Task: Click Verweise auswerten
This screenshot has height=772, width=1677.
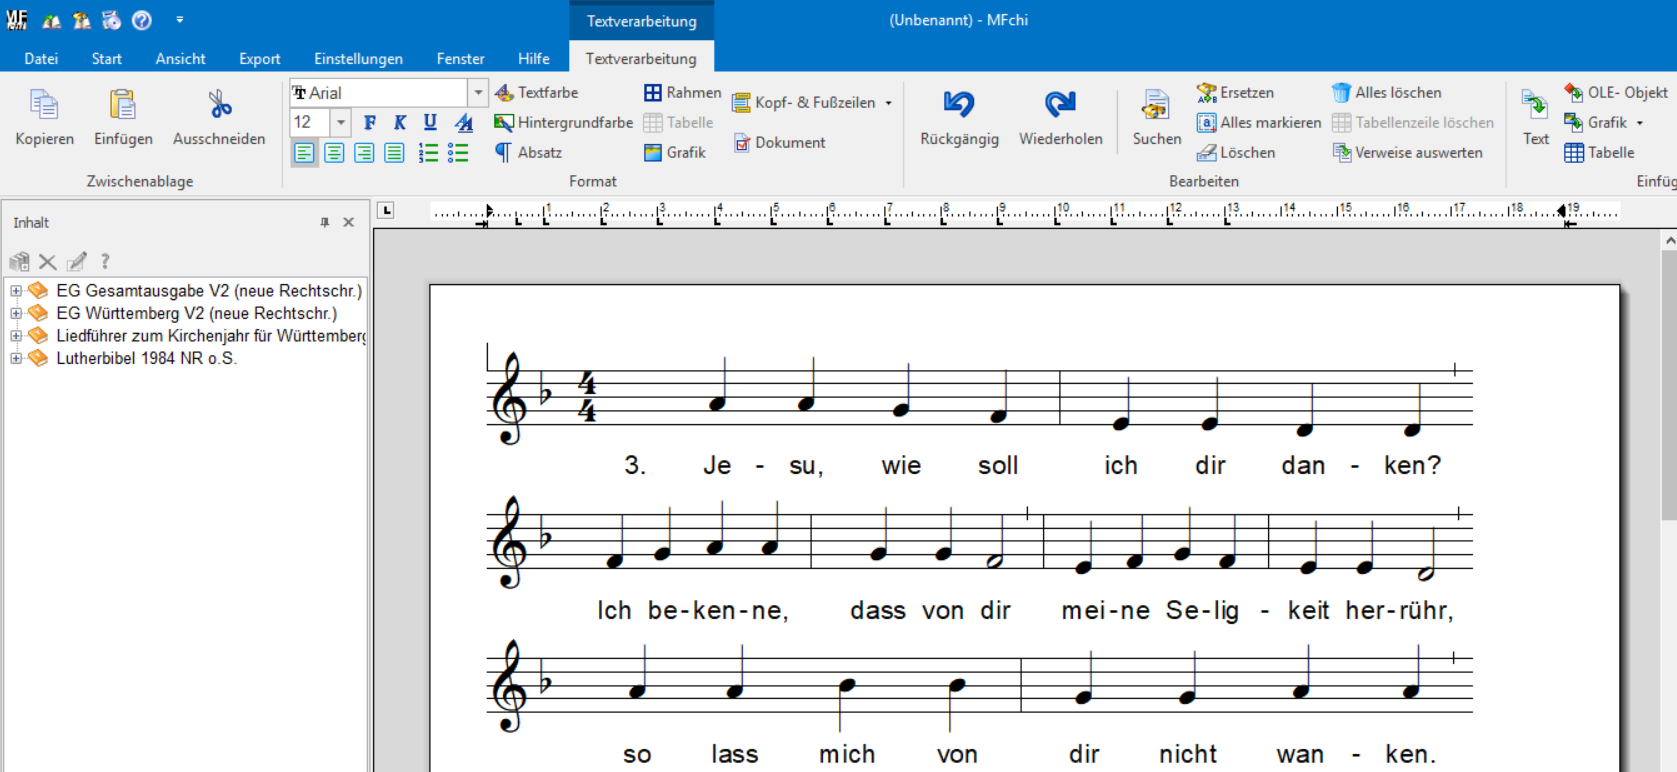Action: [x=1407, y=152]
